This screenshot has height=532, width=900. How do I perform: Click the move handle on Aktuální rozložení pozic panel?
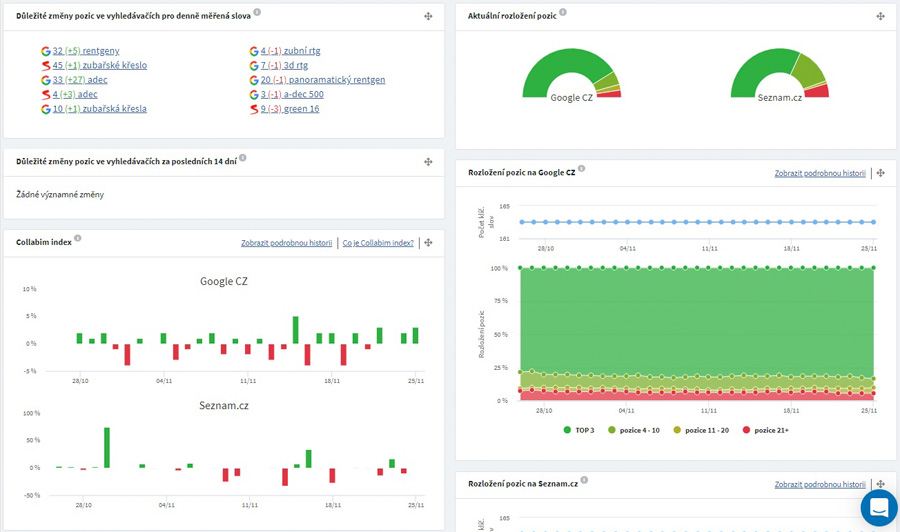pyautogui.click(x=880, y=17)
